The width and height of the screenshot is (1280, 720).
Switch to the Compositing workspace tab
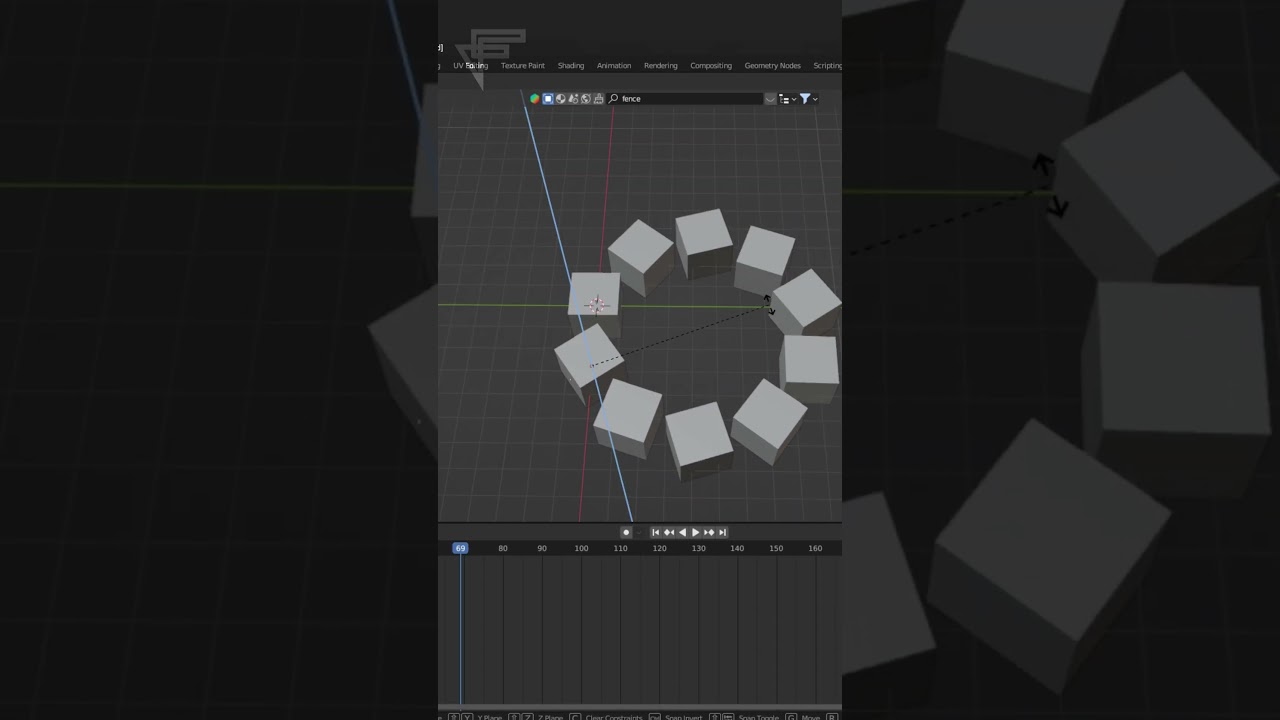pyautogui.click(x=711, y=66)
